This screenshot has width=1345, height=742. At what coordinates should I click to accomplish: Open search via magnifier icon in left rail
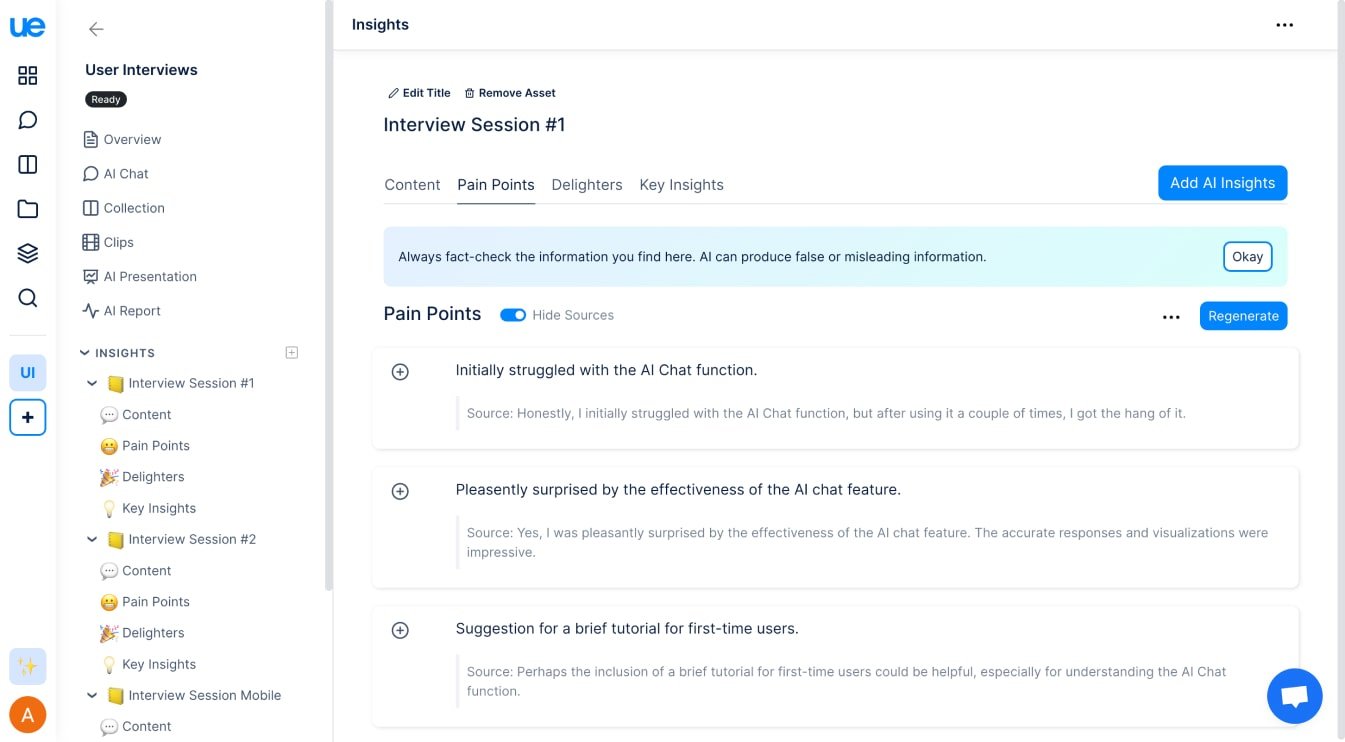coord(28,298)
